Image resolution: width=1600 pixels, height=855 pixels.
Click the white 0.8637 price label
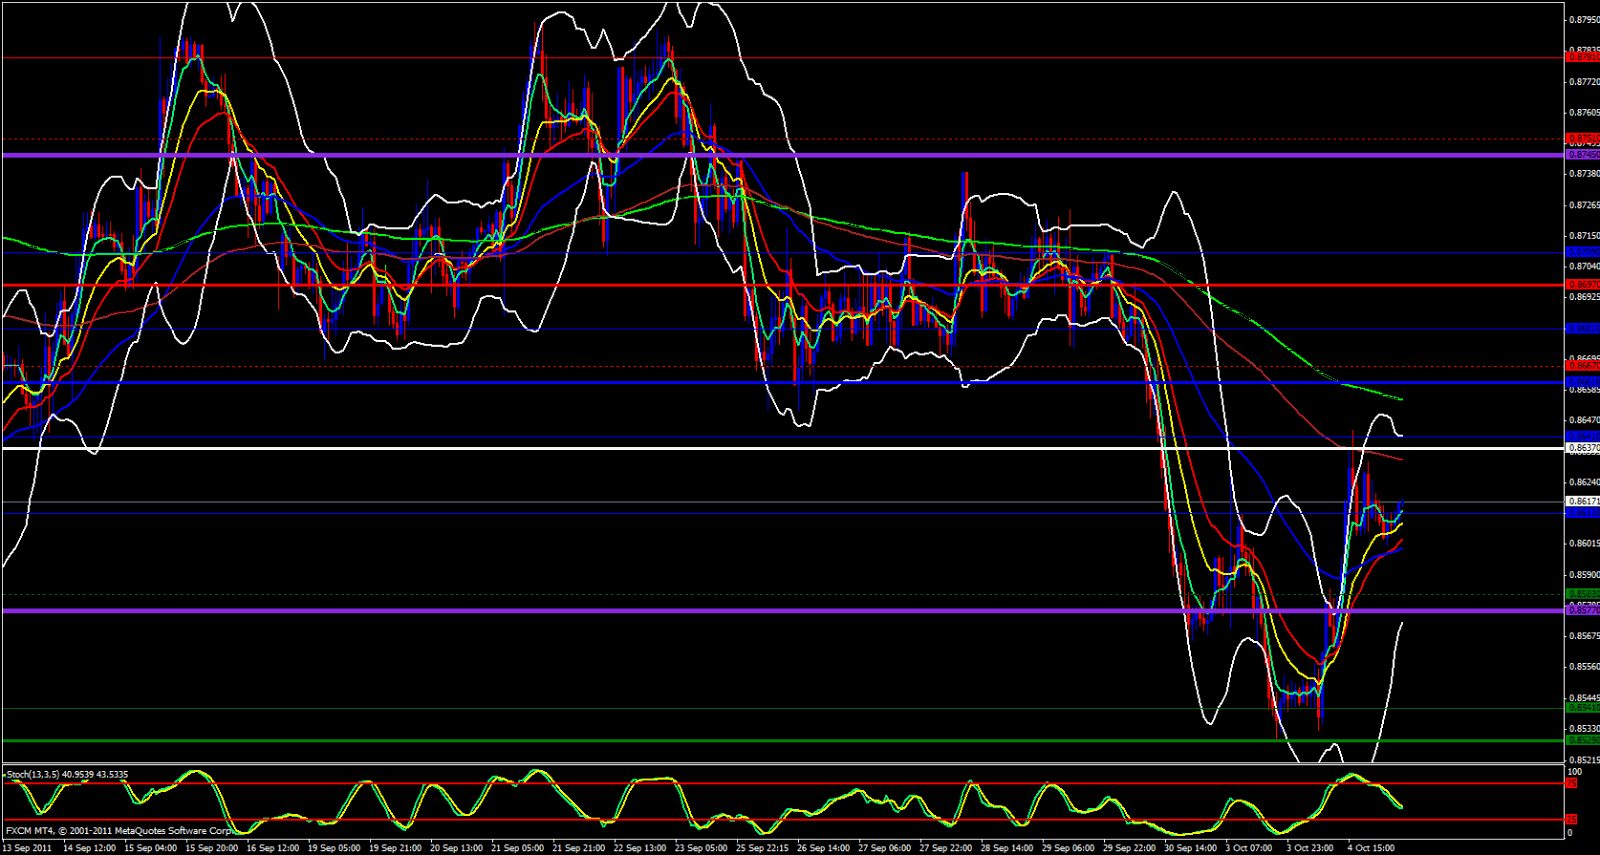pyautogui.click(x=1582, y=448)
